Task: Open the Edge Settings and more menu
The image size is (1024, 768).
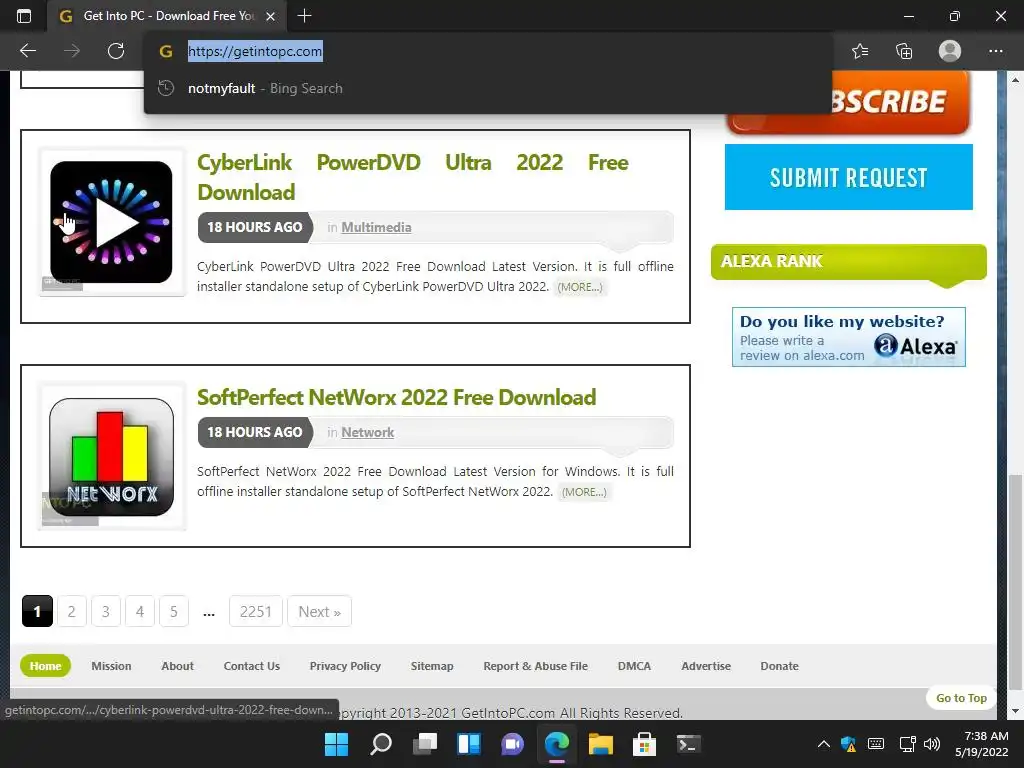Action: [x=995, y=51]
